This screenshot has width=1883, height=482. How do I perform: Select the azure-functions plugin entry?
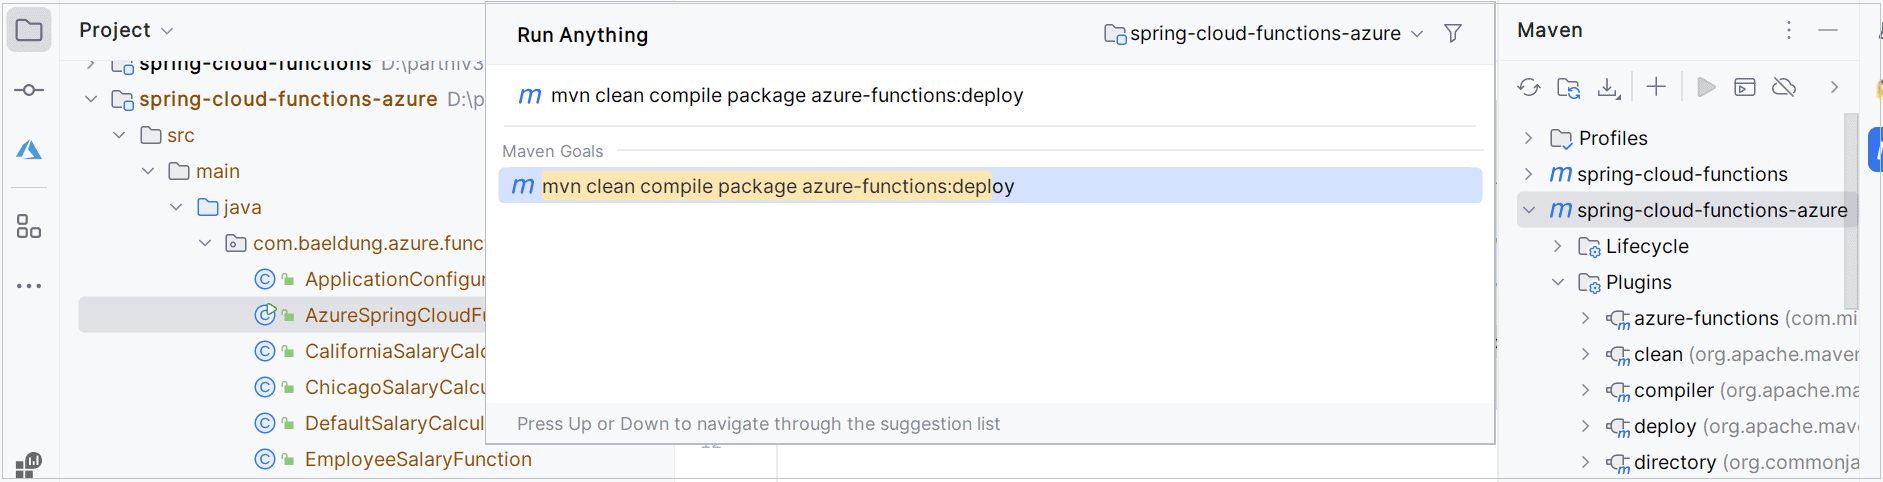coord(1705,318)
